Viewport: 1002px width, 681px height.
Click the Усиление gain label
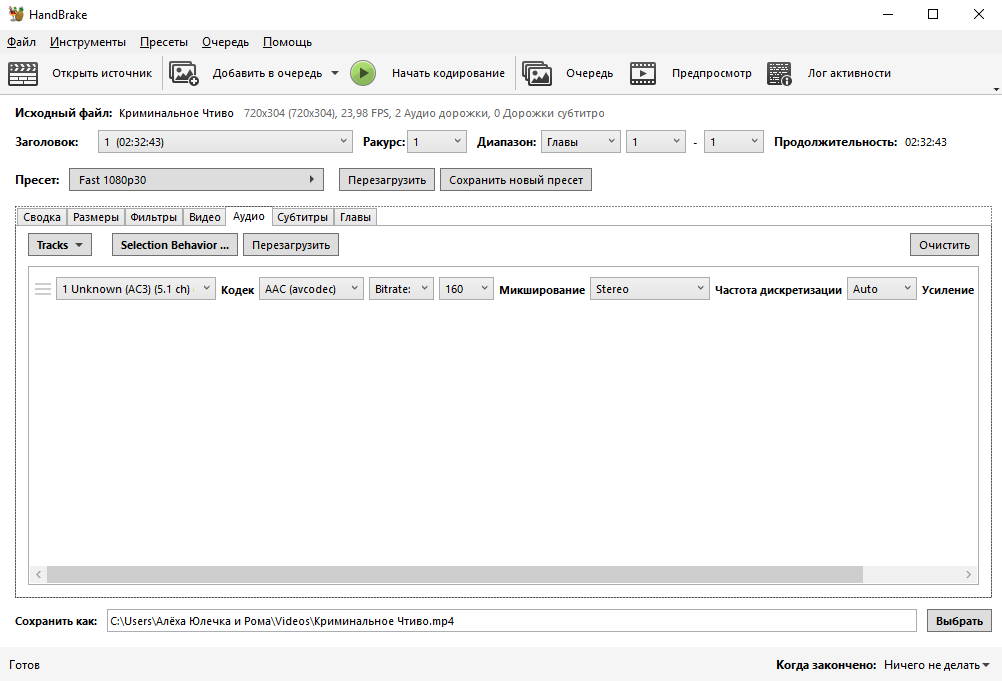(x=948, y=289)
